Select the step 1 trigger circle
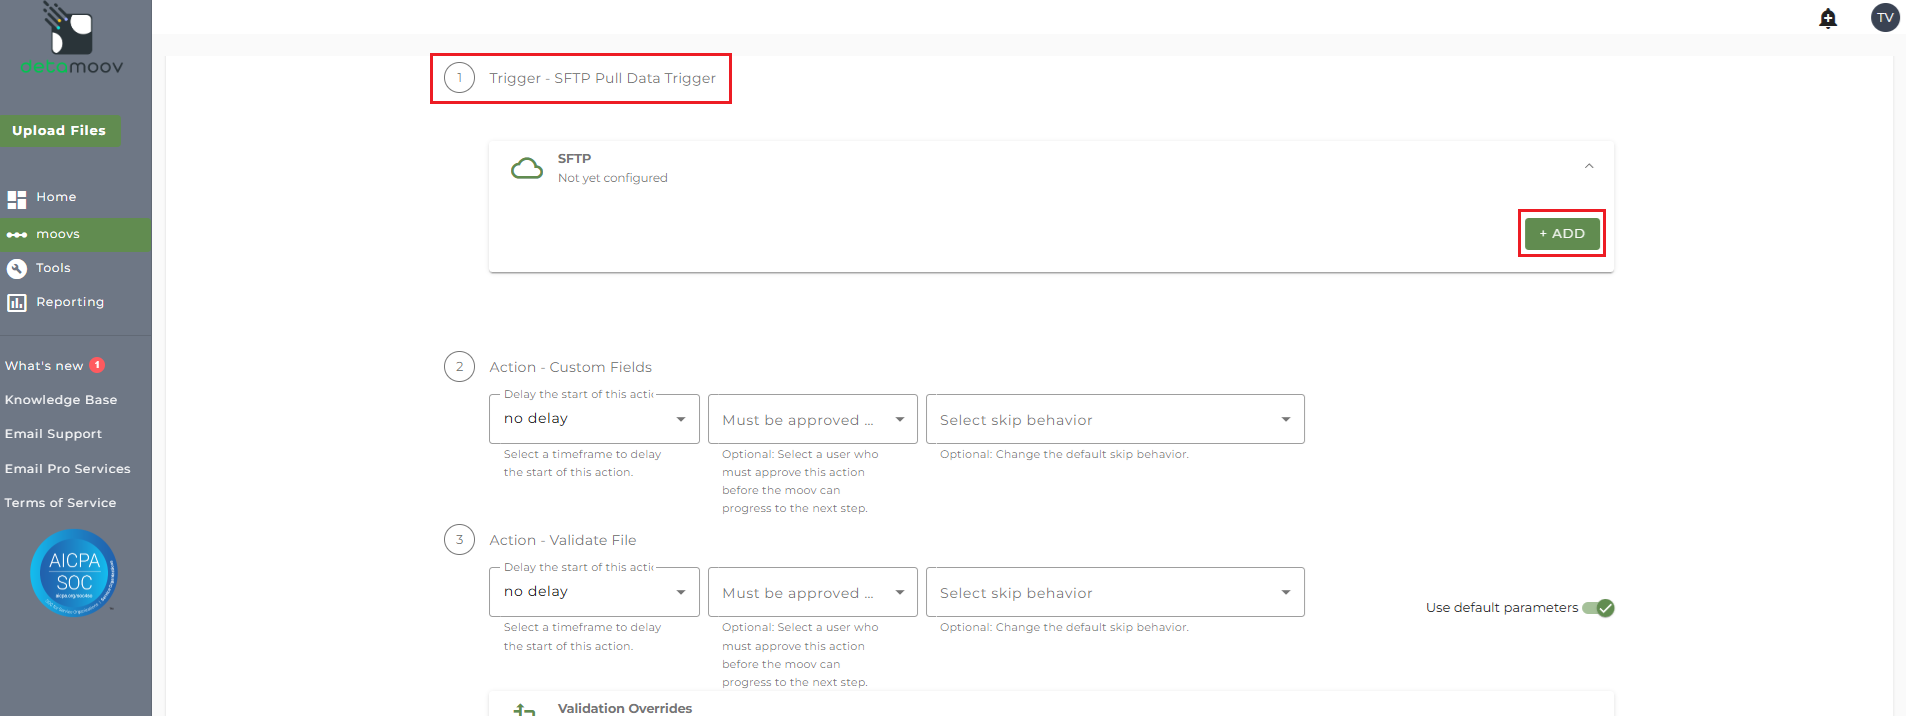 pos(460,78)
